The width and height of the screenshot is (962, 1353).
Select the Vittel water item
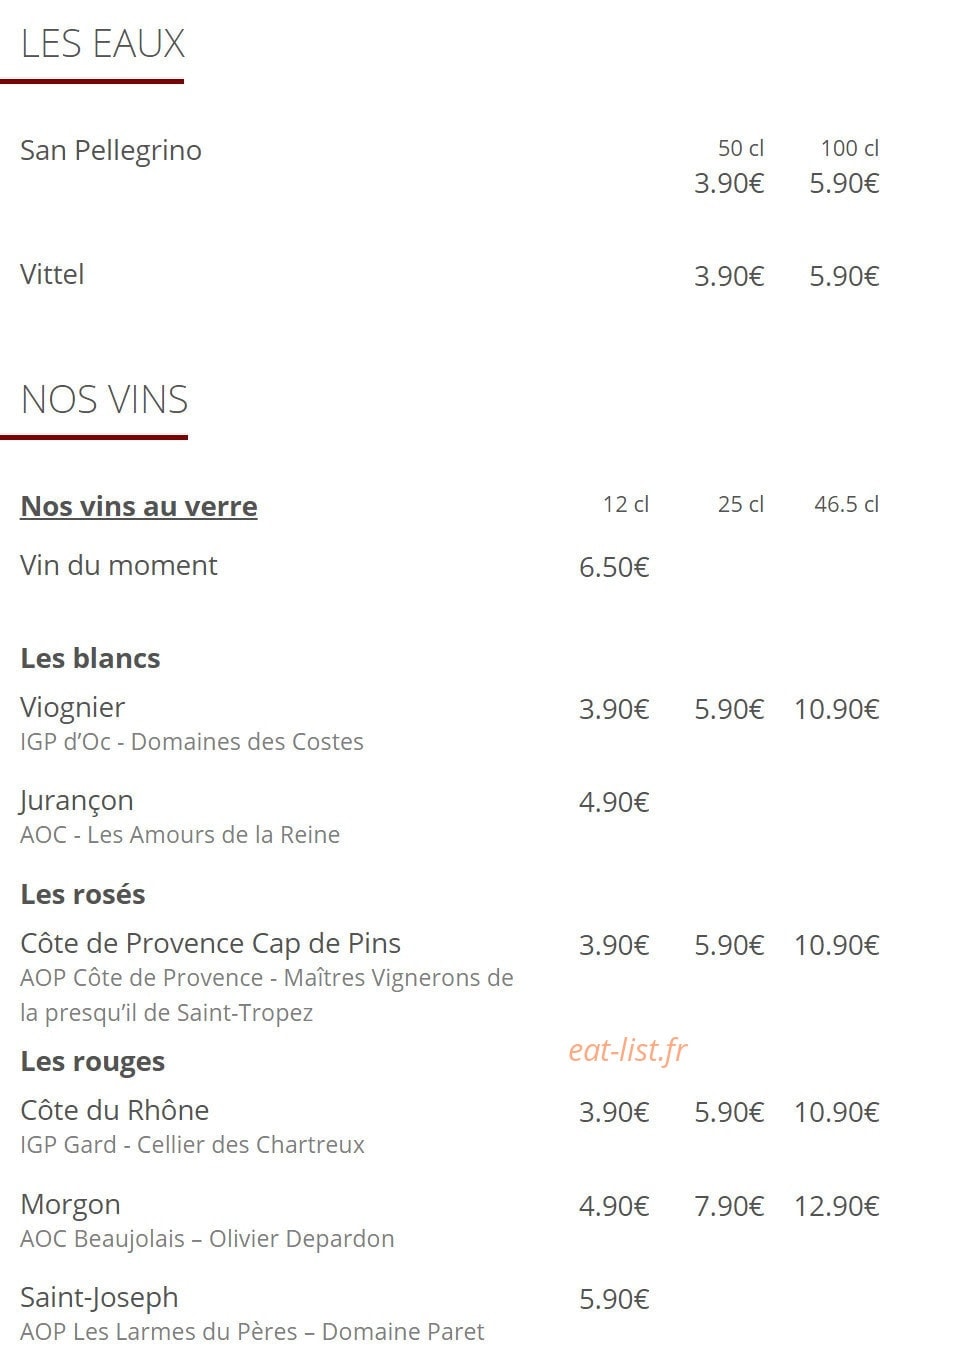52,274
